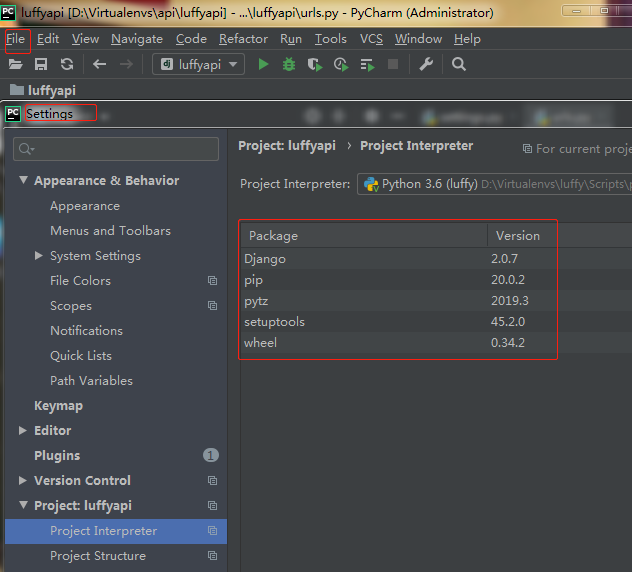This screenshot has width=632, height=572.
Task: Open Search Everywhere magnifier icon
Action: point(459,64)
